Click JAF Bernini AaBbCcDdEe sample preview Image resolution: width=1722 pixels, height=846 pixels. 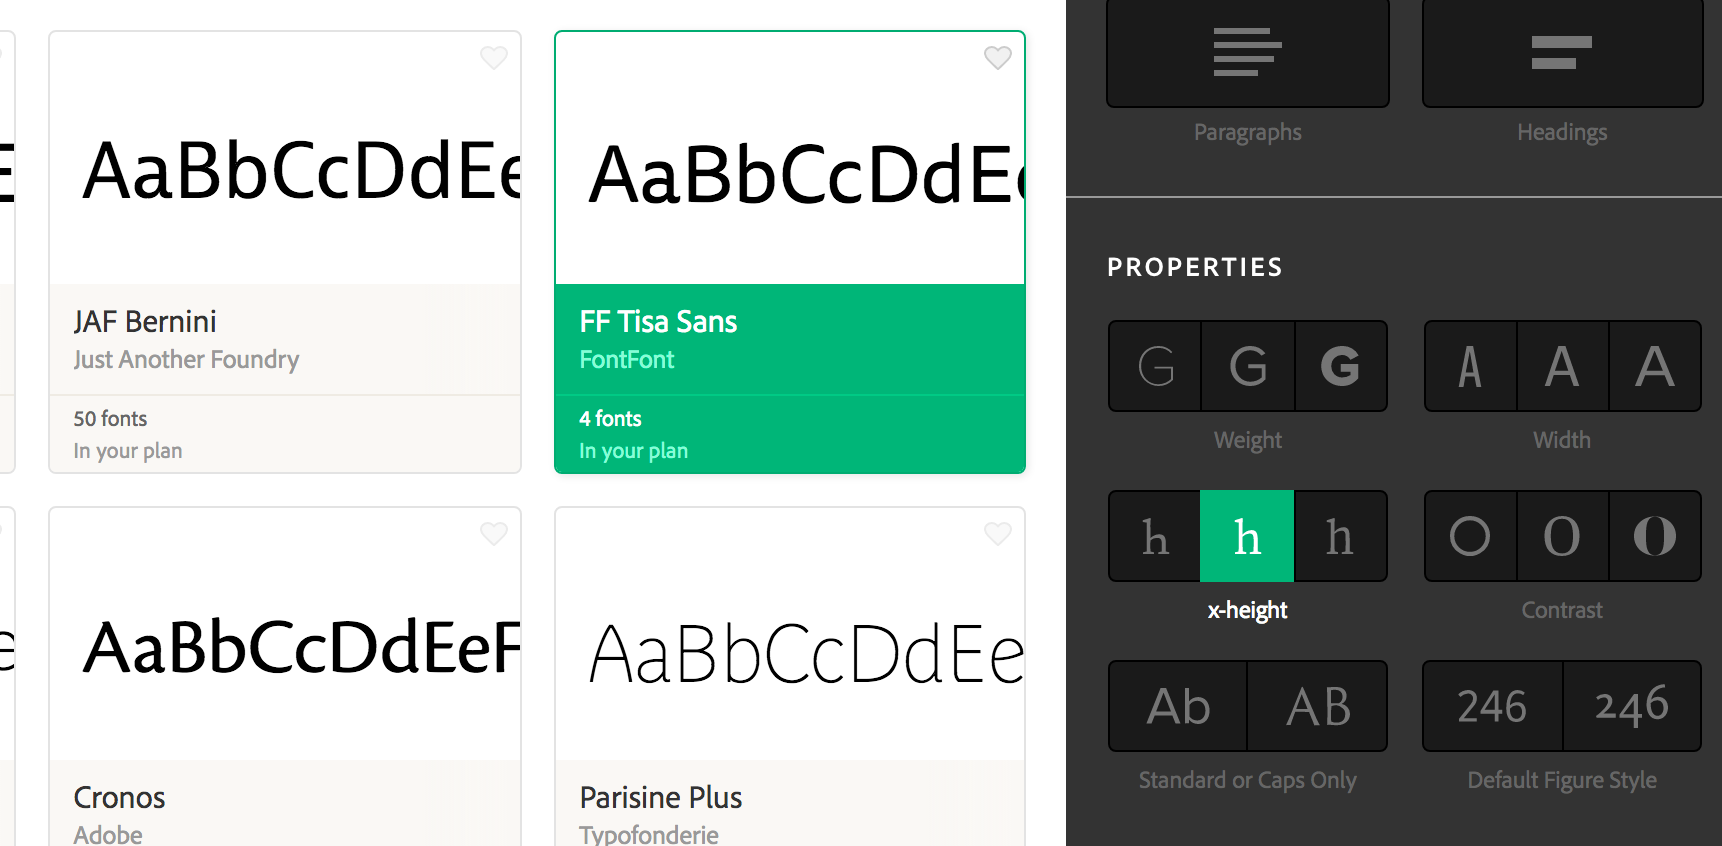(x=301, y=172)
